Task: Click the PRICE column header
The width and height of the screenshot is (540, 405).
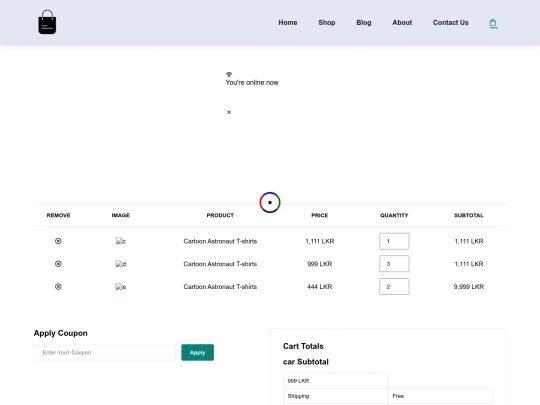Action: [x=320, y=215]
